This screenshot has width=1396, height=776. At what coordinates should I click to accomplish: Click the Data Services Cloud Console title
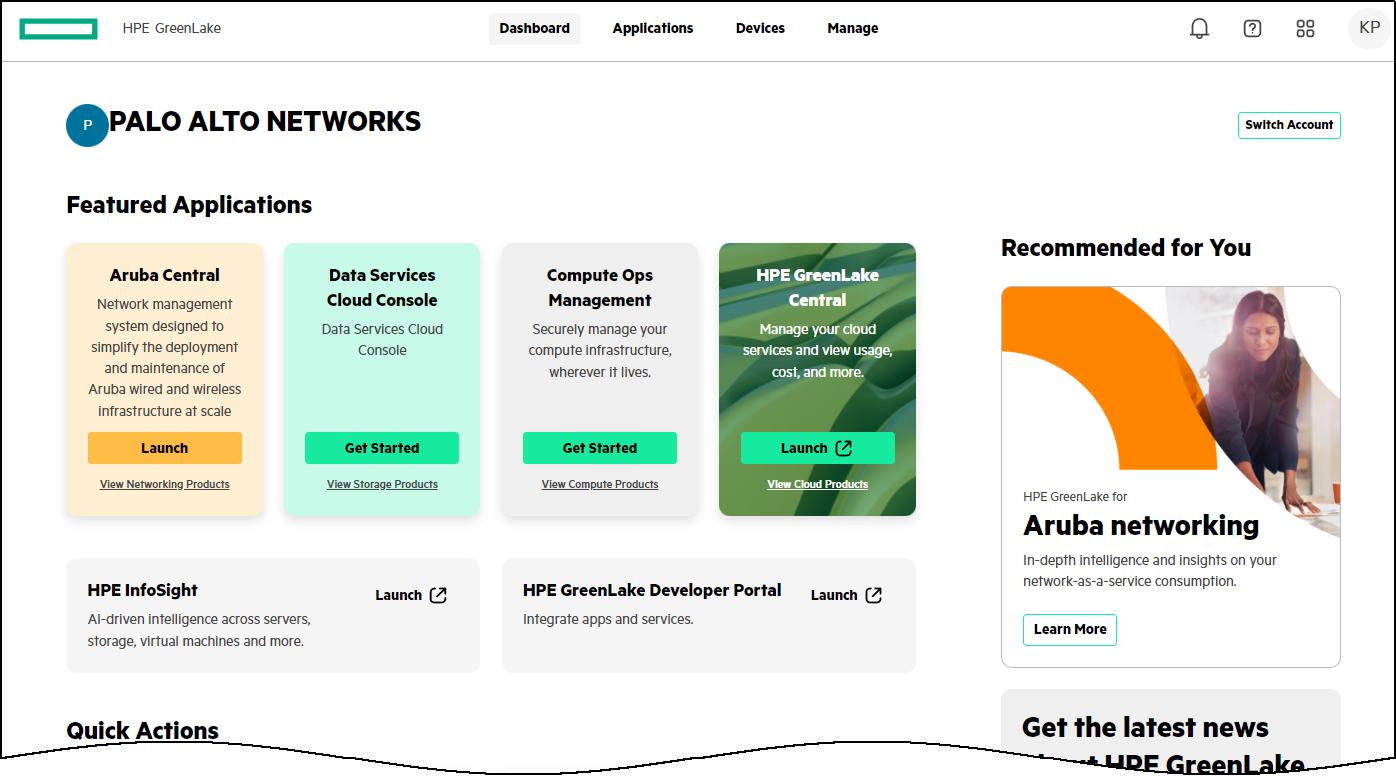click(x=382, y=287)
